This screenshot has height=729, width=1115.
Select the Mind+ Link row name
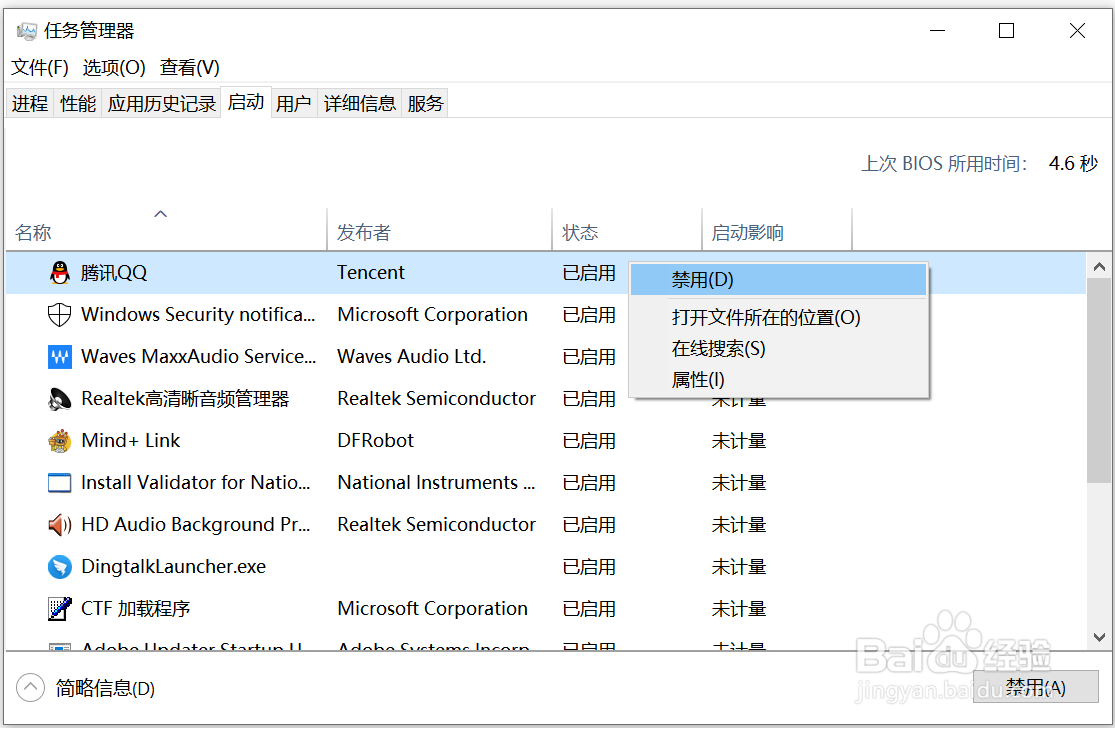pyautogui.click(x=131, y=440)
